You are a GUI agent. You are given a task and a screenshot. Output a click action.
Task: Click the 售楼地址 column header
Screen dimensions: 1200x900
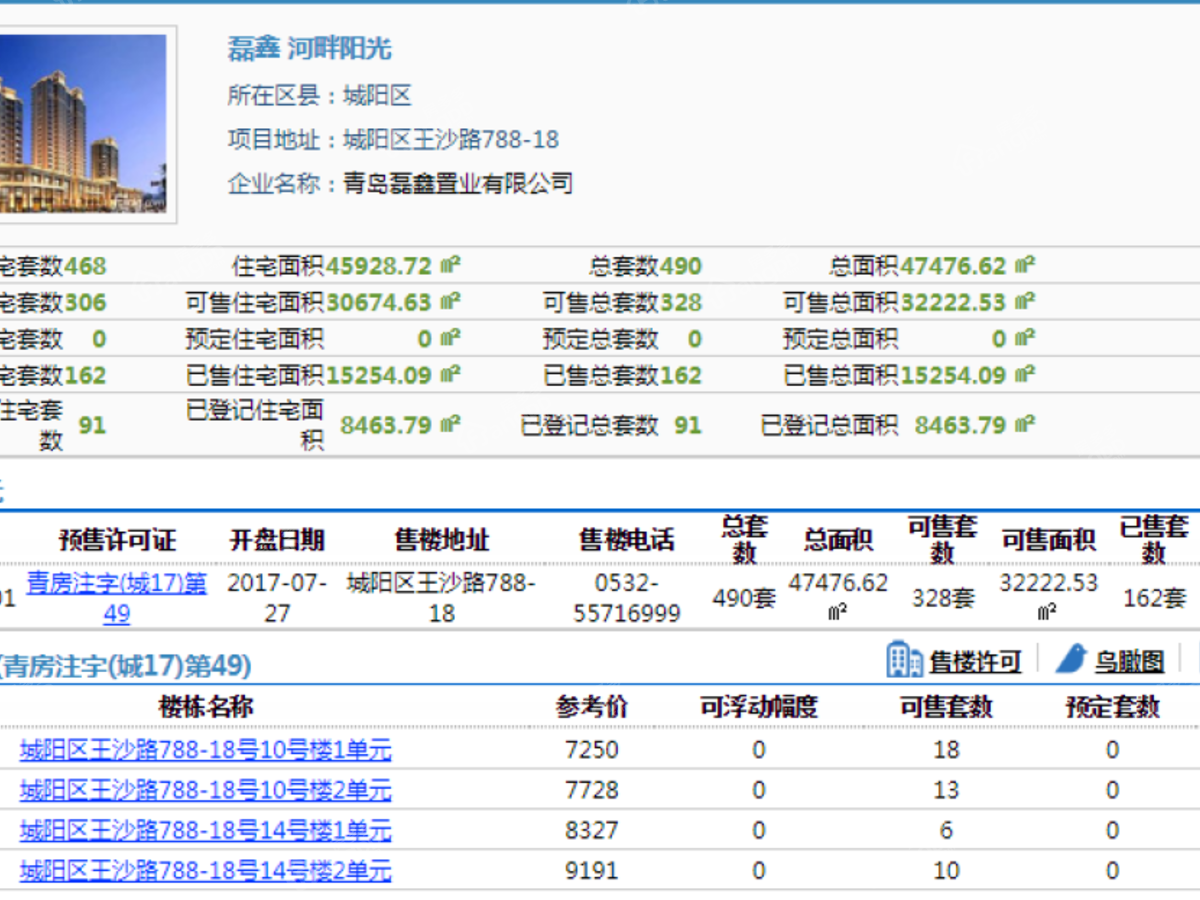(x=442, y=541)
